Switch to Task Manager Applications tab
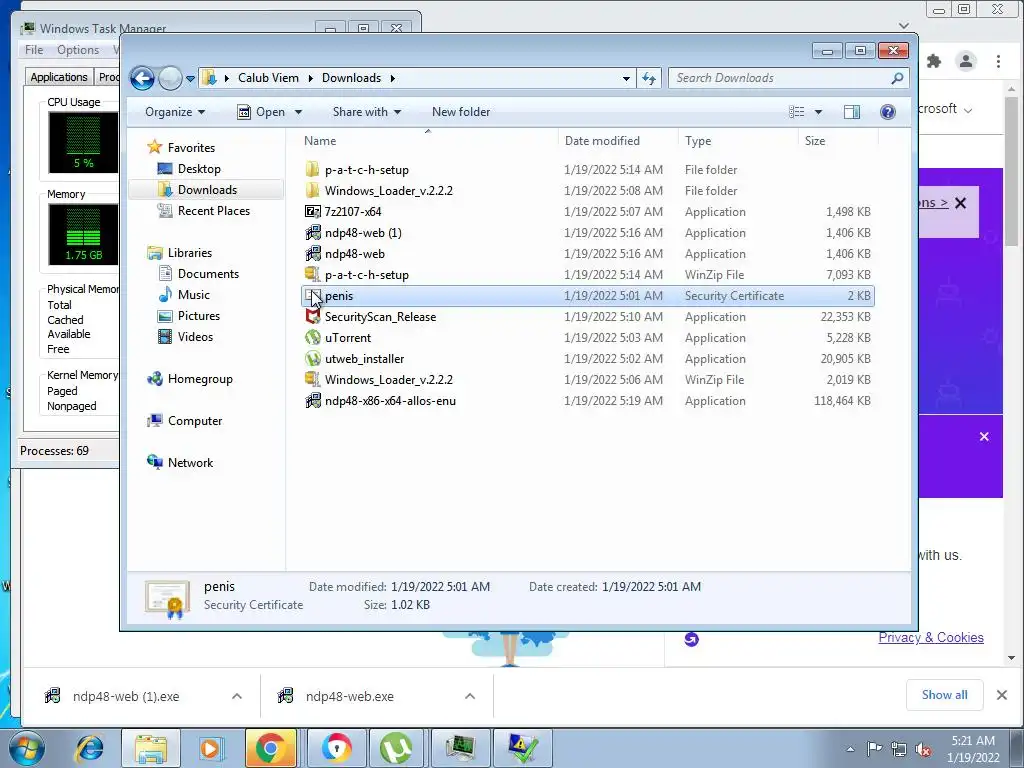Viewport: 1024px width, 768px height. 59,77
